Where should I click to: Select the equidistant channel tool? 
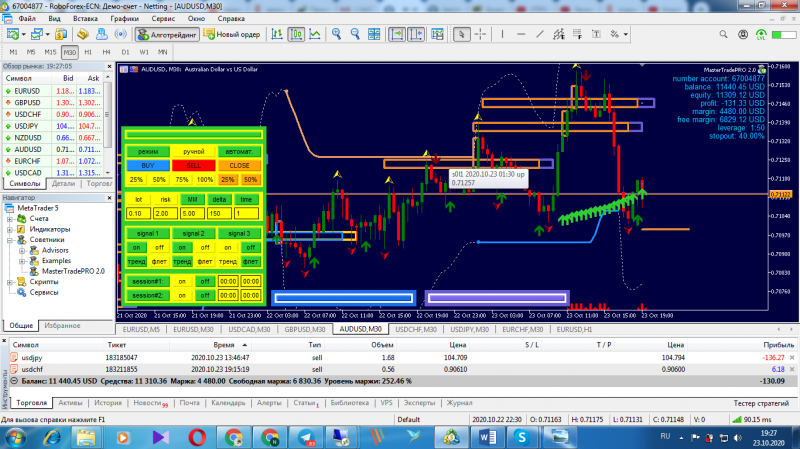pyautogui.click(x=559, y=34)
